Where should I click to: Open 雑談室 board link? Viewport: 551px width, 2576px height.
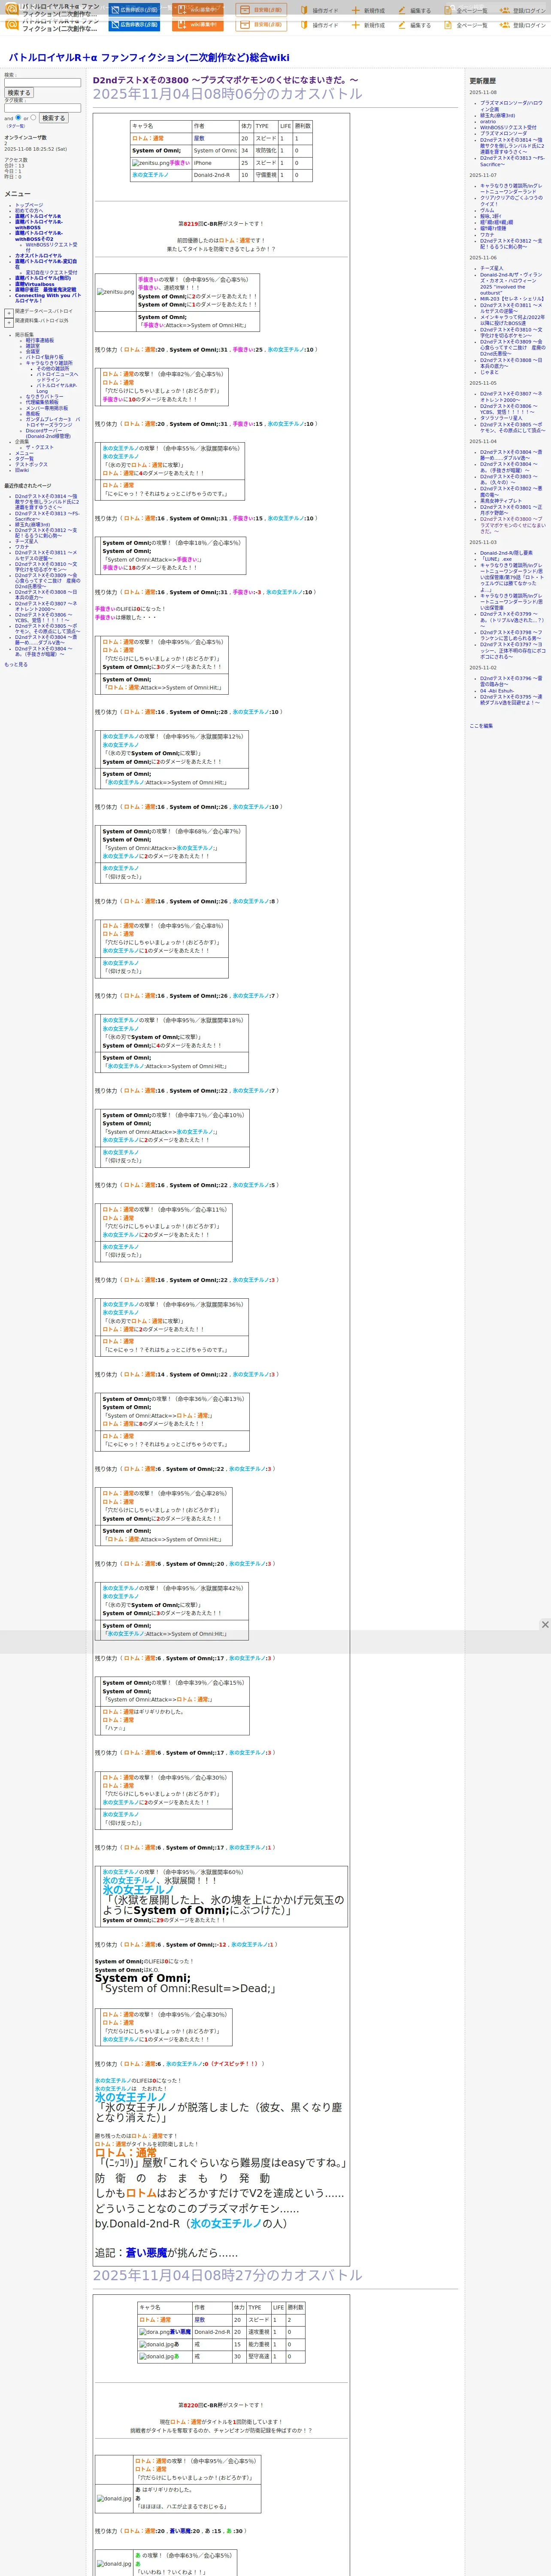(x=33, y=346)
